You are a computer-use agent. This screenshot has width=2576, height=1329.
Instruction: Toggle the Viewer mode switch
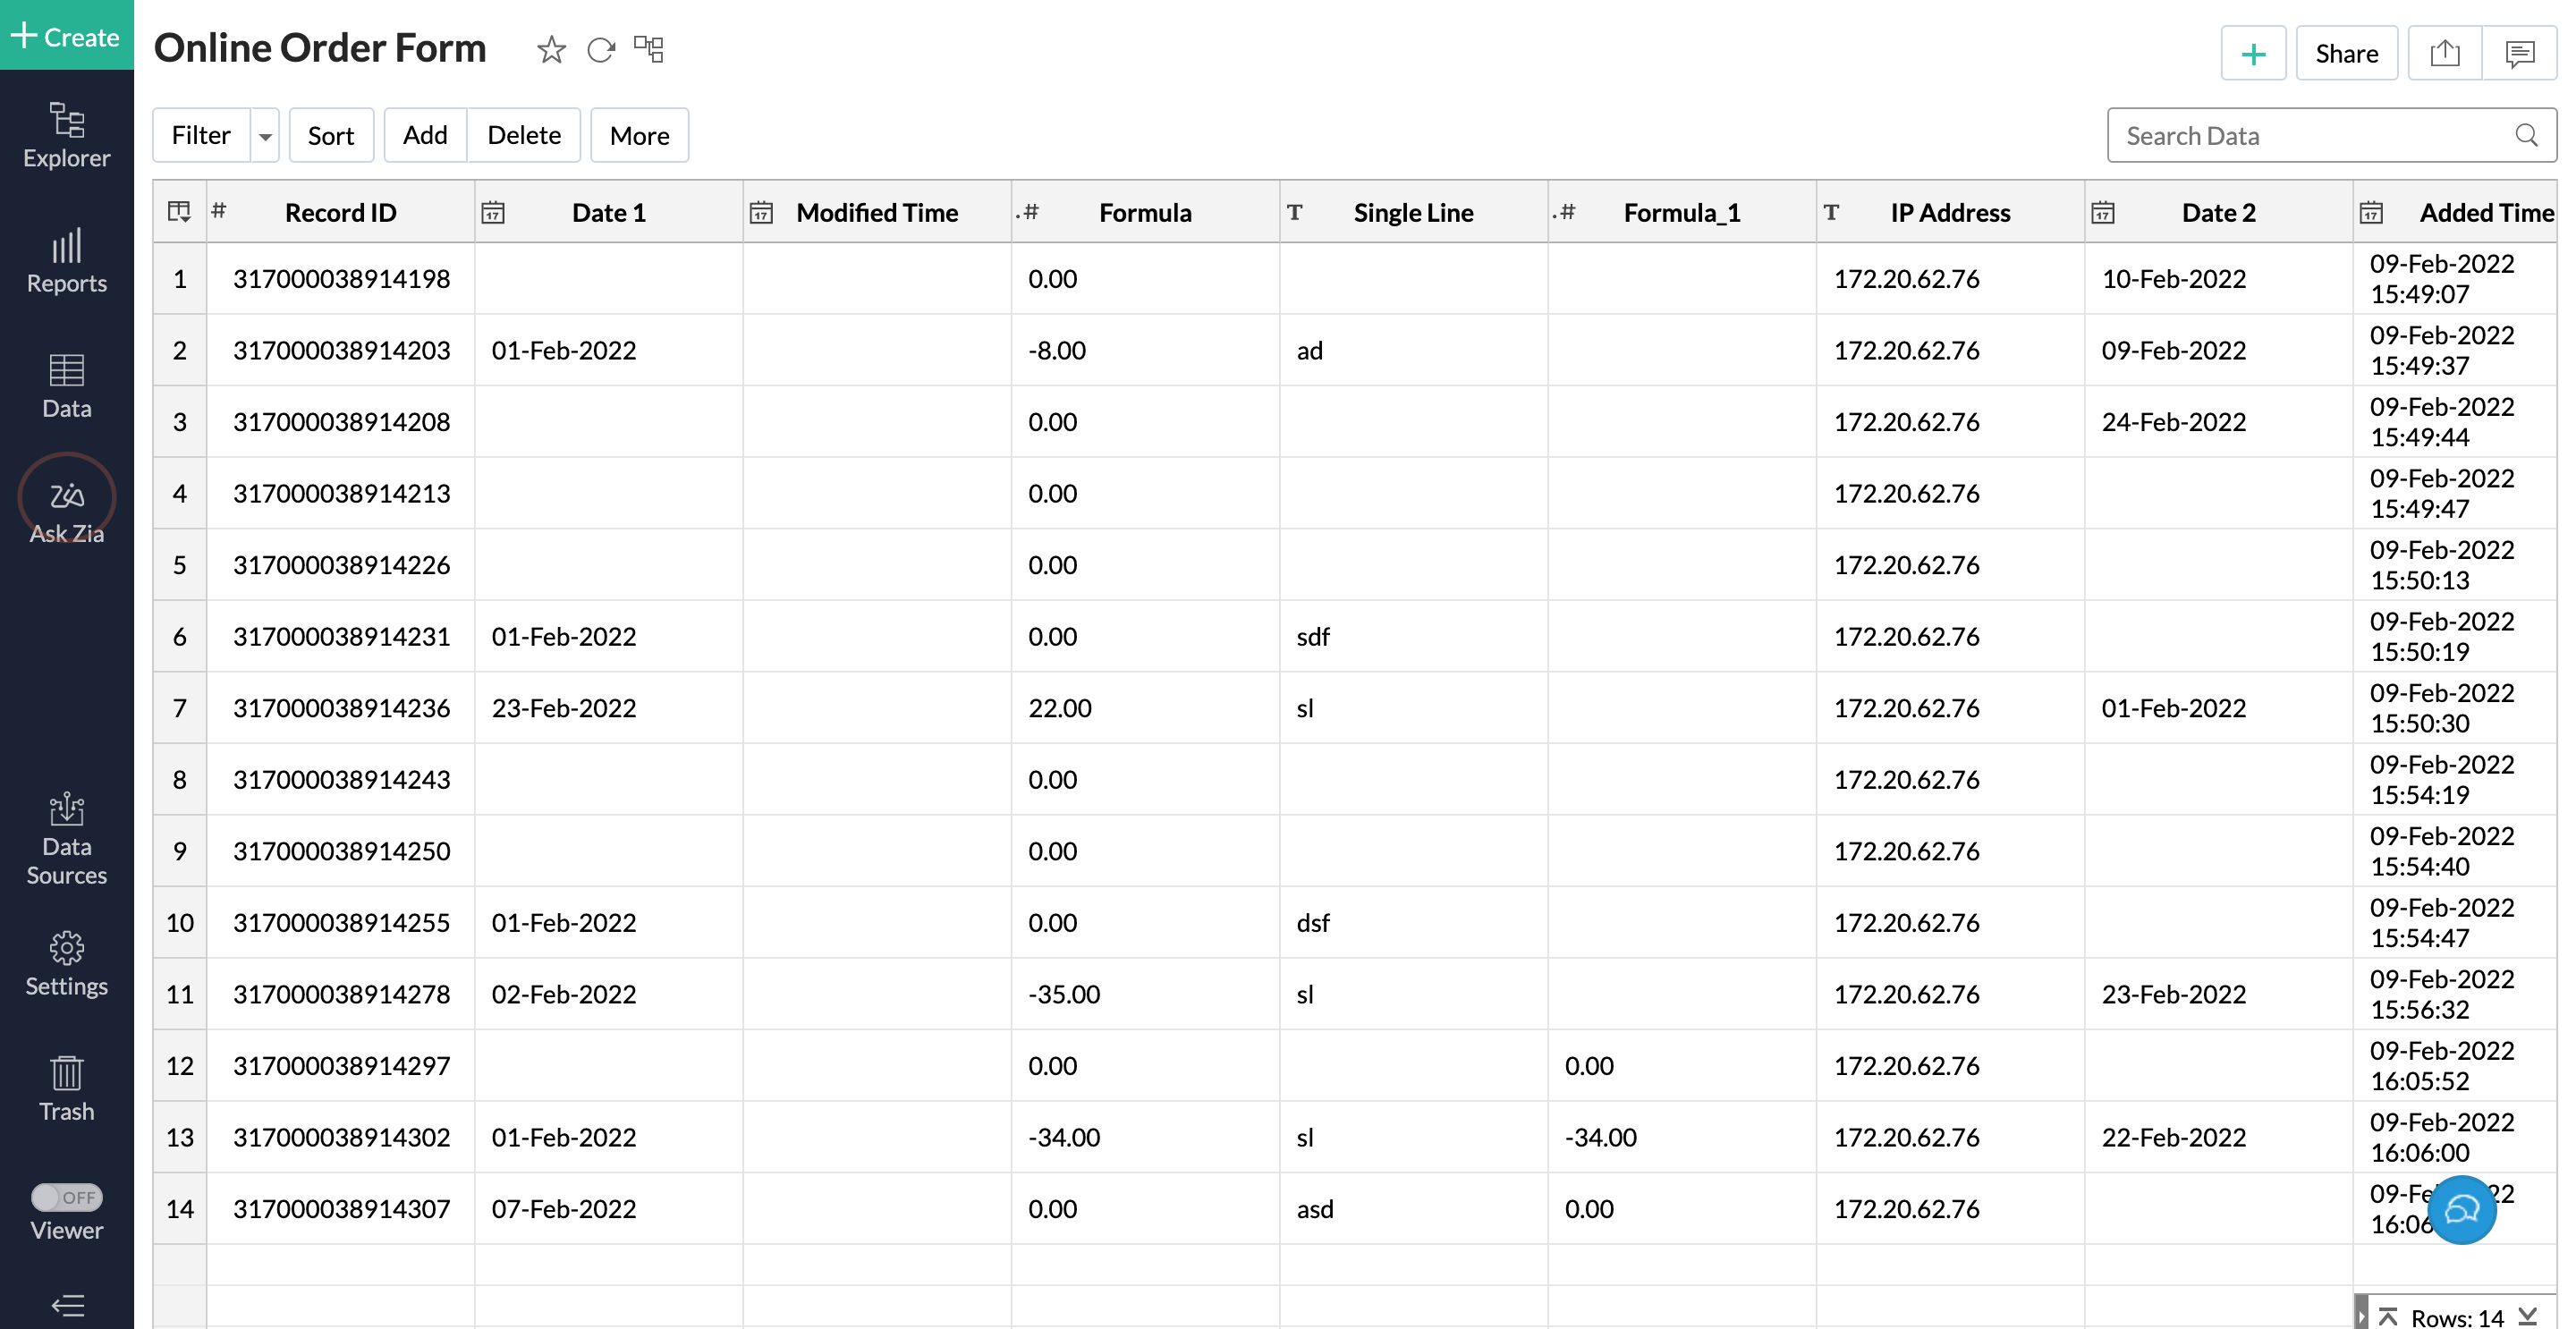coord(67,1197)
